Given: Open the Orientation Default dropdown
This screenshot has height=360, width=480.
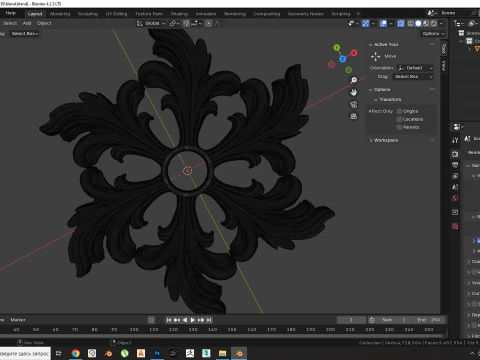Looking at the screenshot, I should pyautogui.click(x=415, y=68).
